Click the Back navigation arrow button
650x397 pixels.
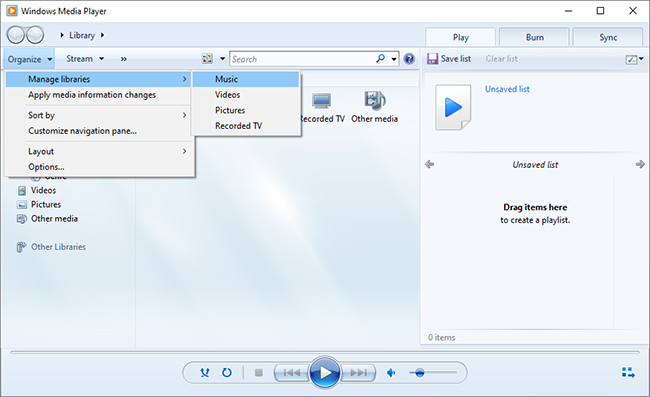pos(16,35)
